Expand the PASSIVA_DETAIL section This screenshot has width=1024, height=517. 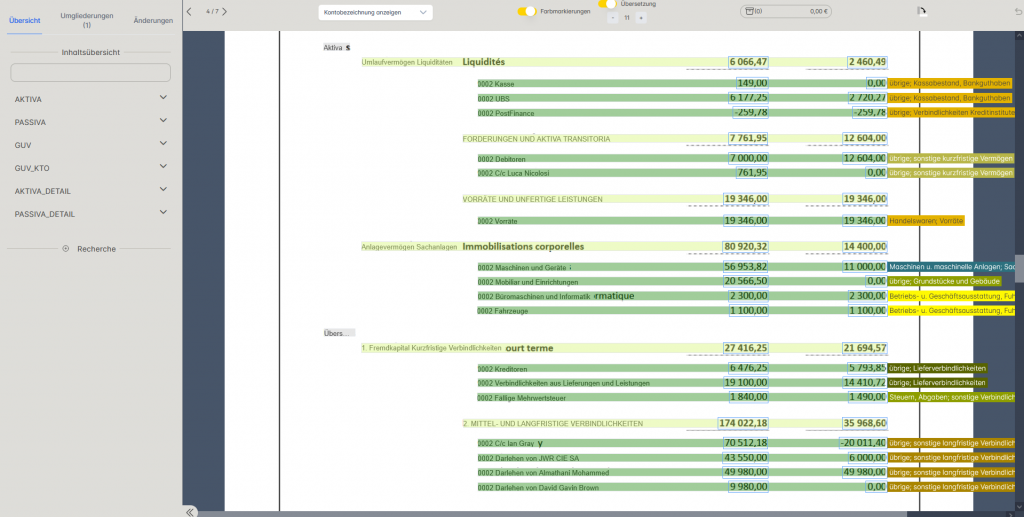(163, 213)
